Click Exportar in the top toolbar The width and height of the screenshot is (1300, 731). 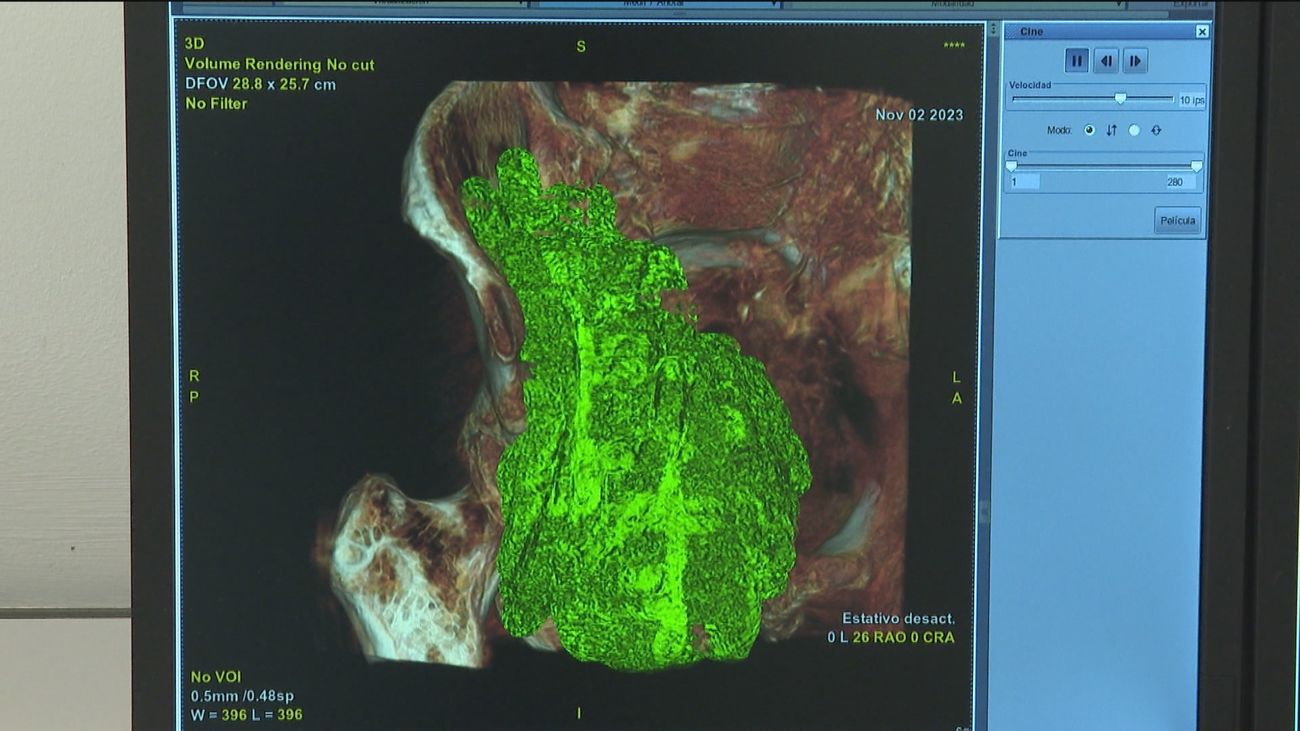[1190, 3]
